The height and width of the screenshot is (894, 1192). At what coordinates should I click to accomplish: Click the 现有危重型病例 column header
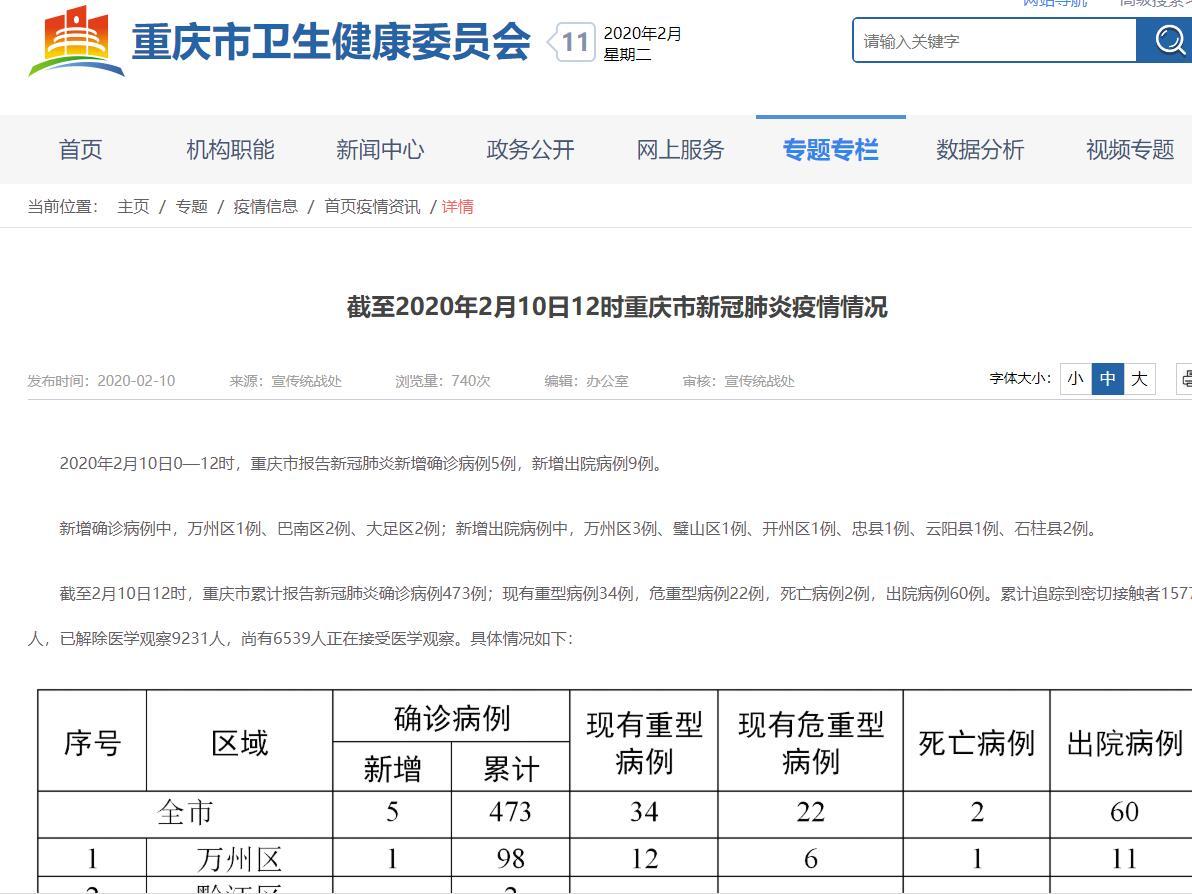click(810, 742)
